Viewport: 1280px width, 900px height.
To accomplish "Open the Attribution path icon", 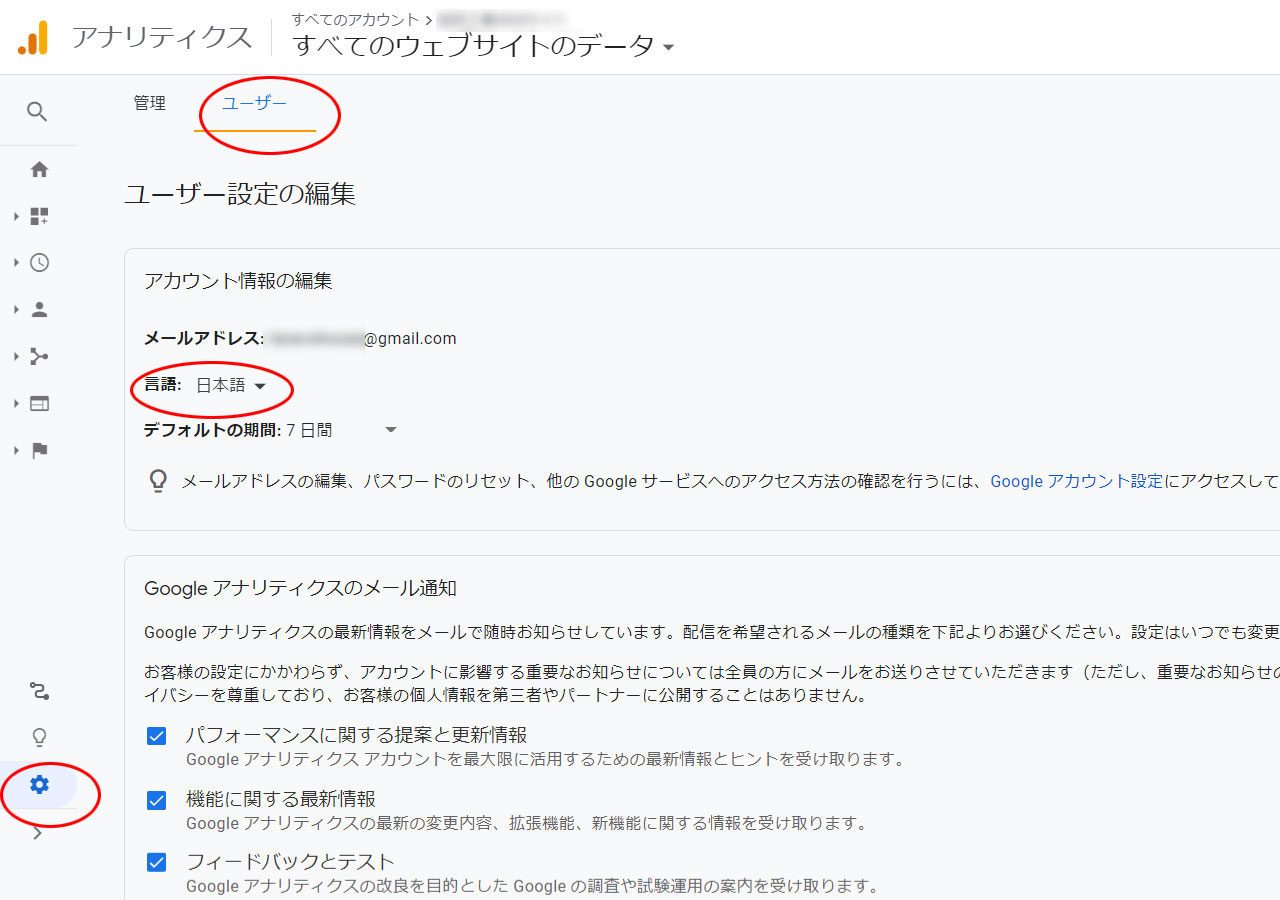I will [x=39, y=691].
